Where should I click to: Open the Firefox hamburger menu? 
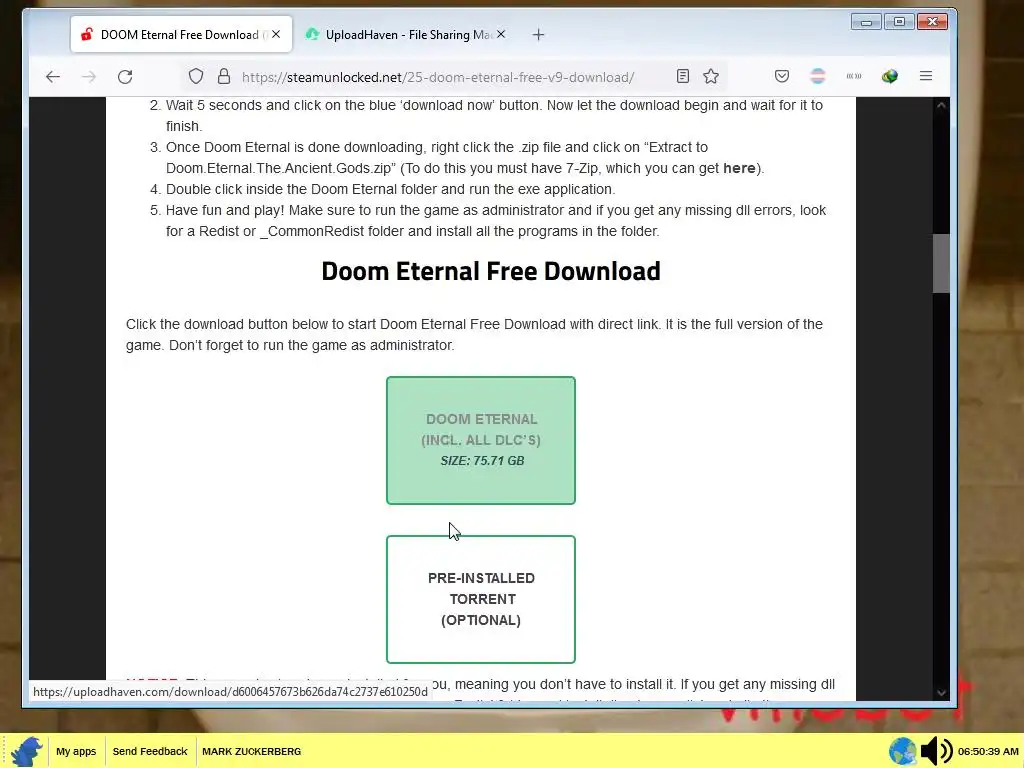(x=926, y=76)
